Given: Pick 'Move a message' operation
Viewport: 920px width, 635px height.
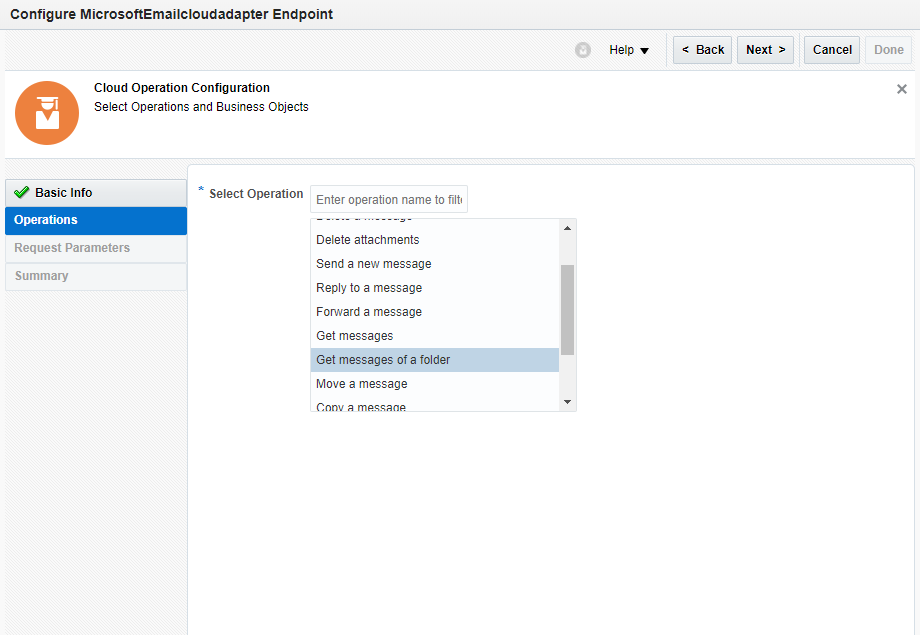Looking at the screenshot, I should pos(362,384).
